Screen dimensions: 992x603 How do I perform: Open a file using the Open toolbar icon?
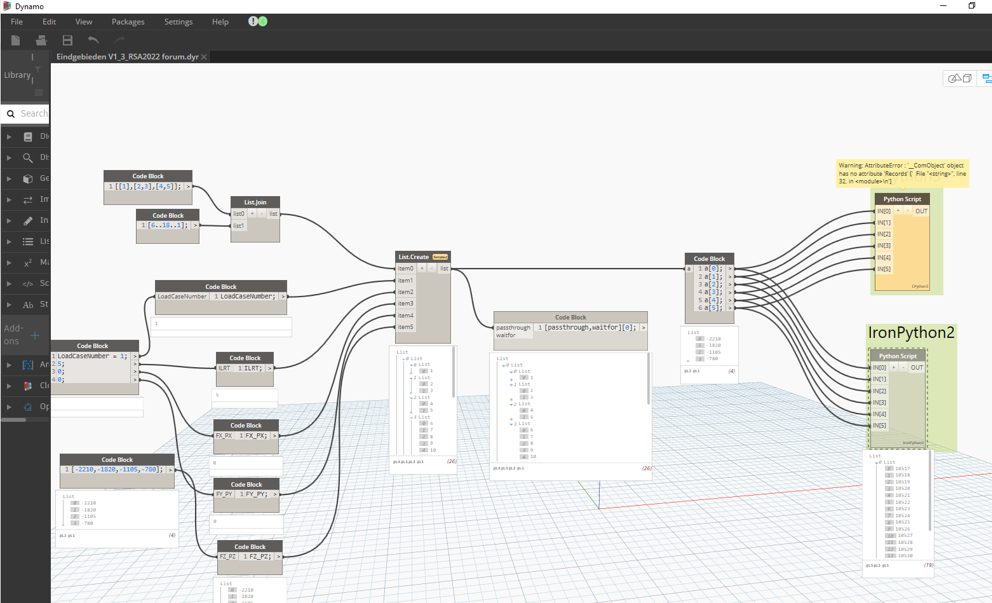[40, 40]
